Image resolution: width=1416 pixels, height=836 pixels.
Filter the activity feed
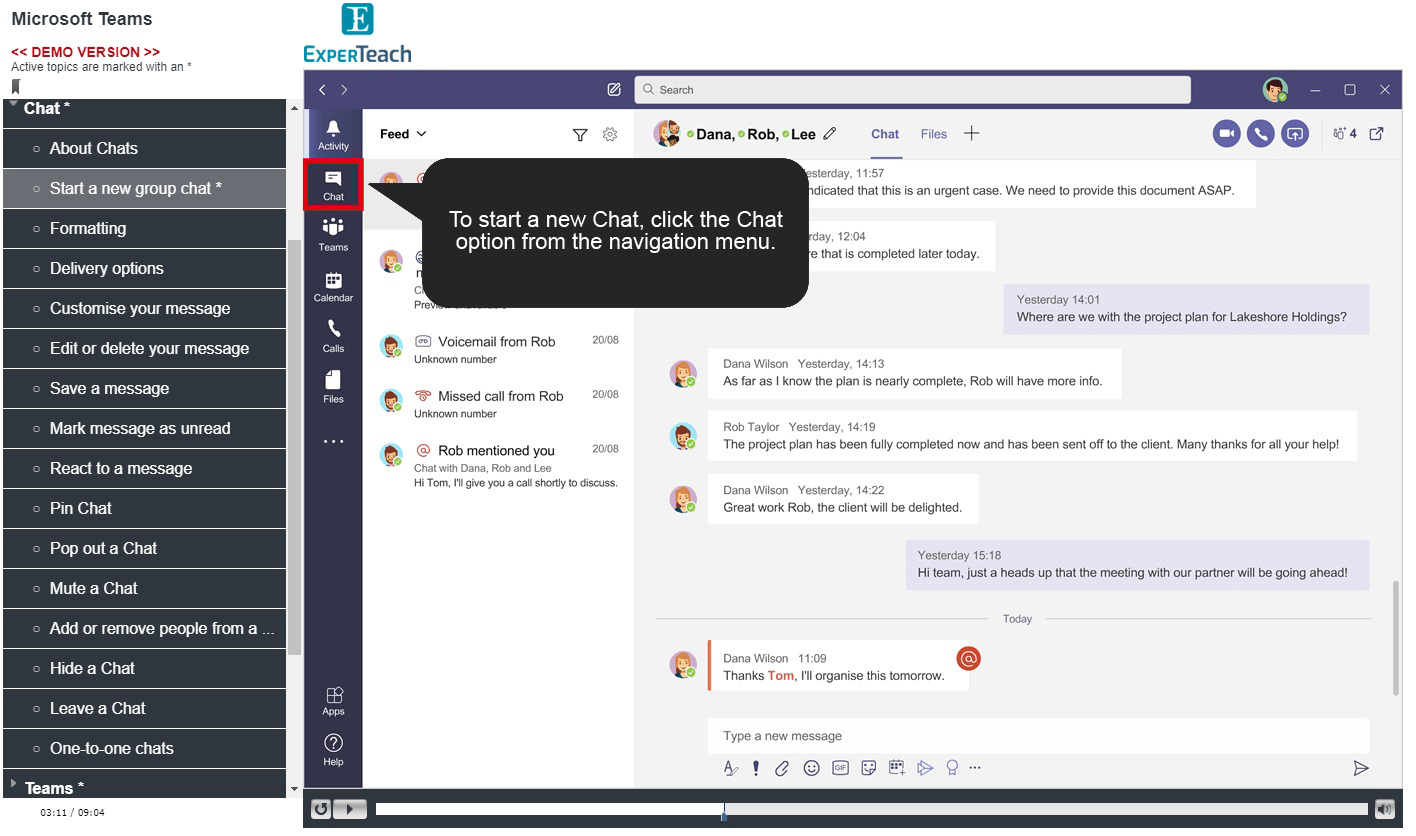[x=580, y=135]
